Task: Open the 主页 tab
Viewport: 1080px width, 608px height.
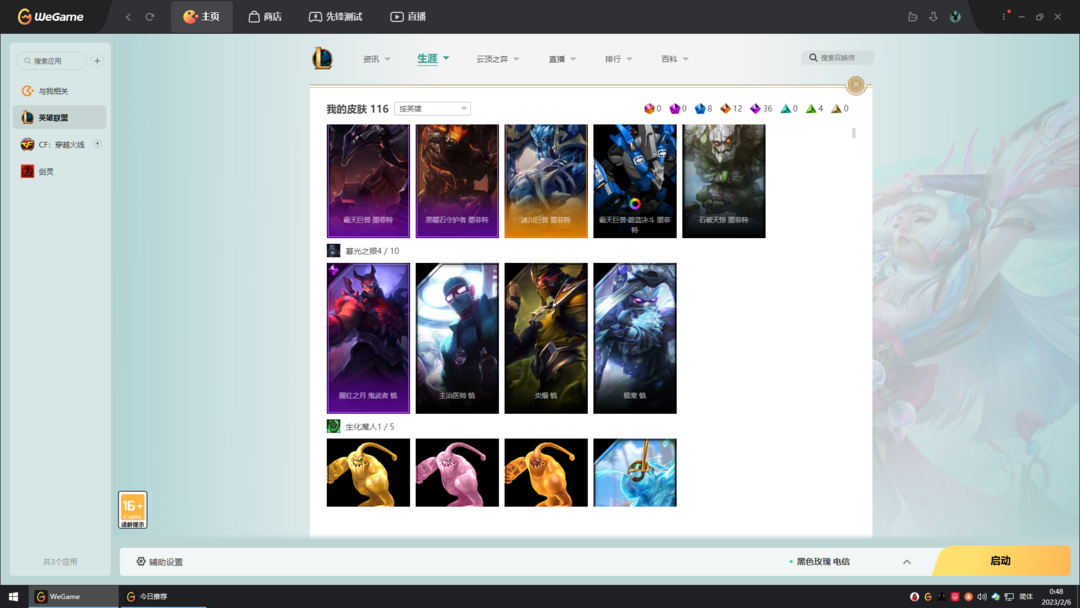Action: tap(201, 17)
